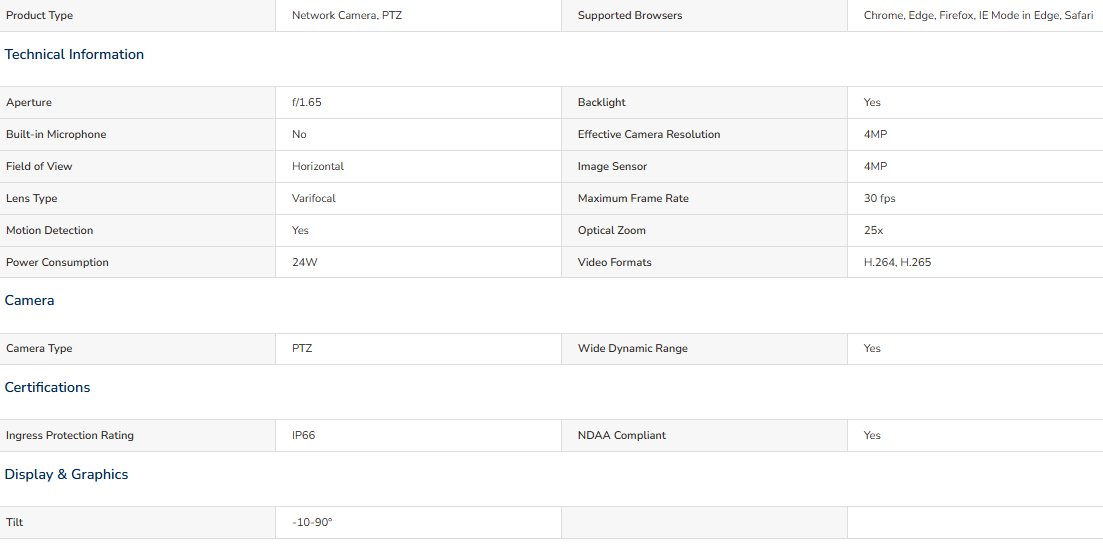
Task: Click the Field of View Horizontal value
Action: [x=318, y=167]
